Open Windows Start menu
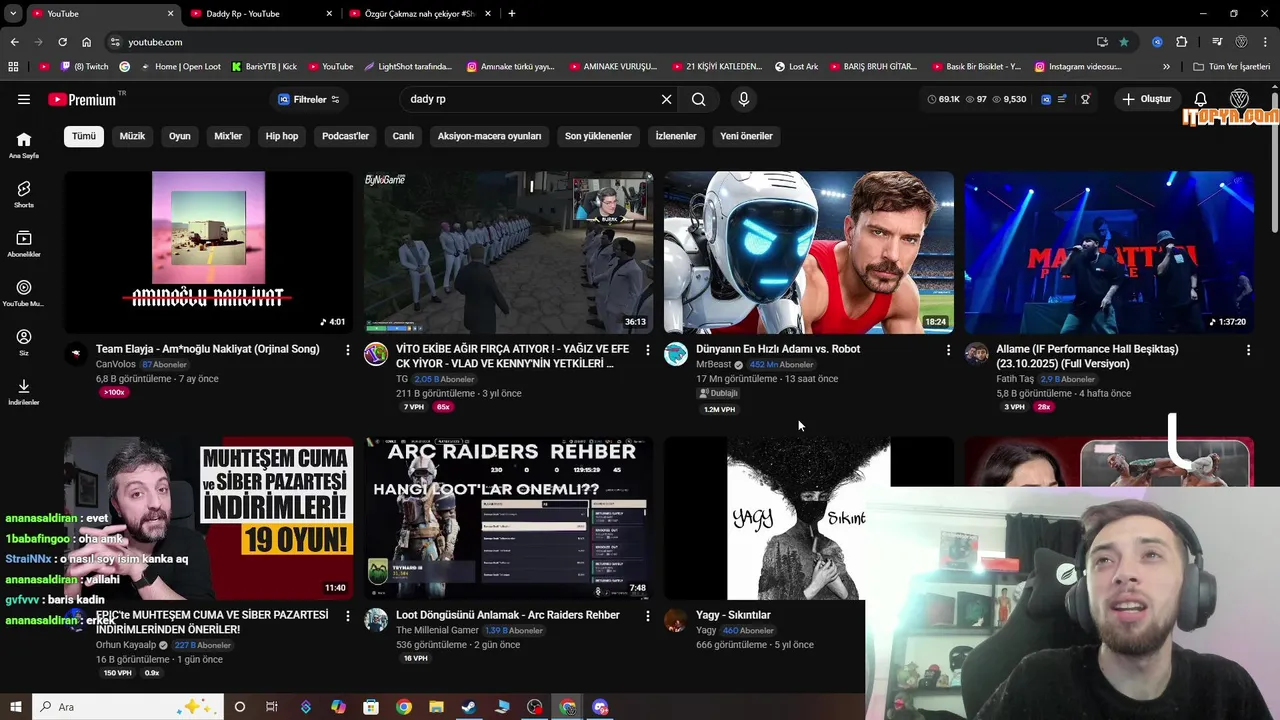 [16, 707]
